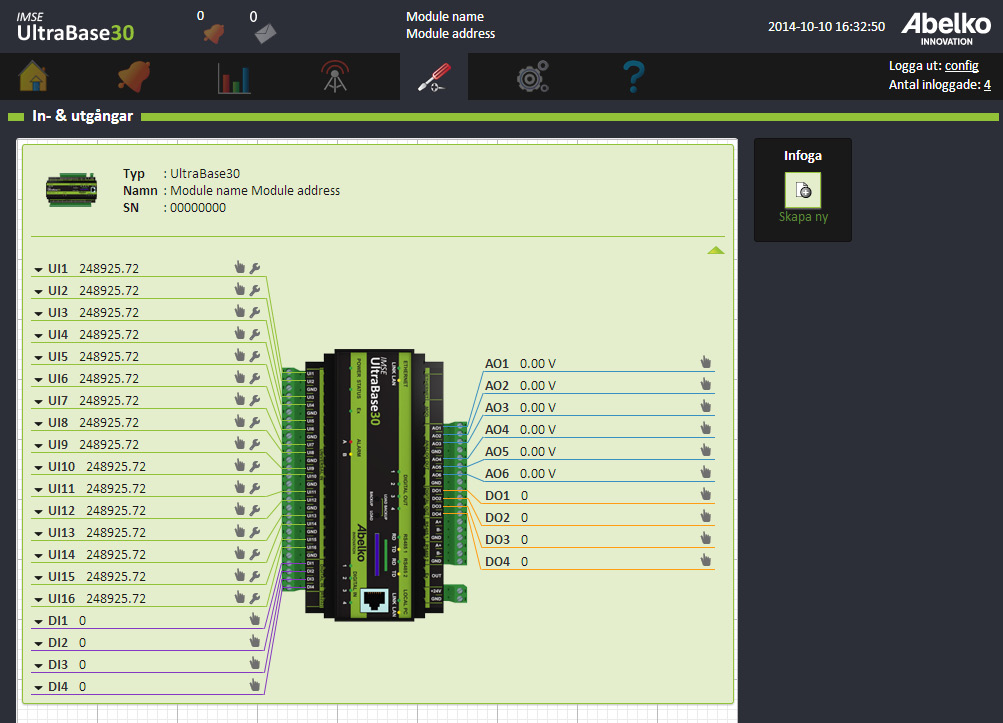Click the IMSE UltraBase30 logo
The width and height of the screenshot is (1003, 723).
tap(75, 28)
